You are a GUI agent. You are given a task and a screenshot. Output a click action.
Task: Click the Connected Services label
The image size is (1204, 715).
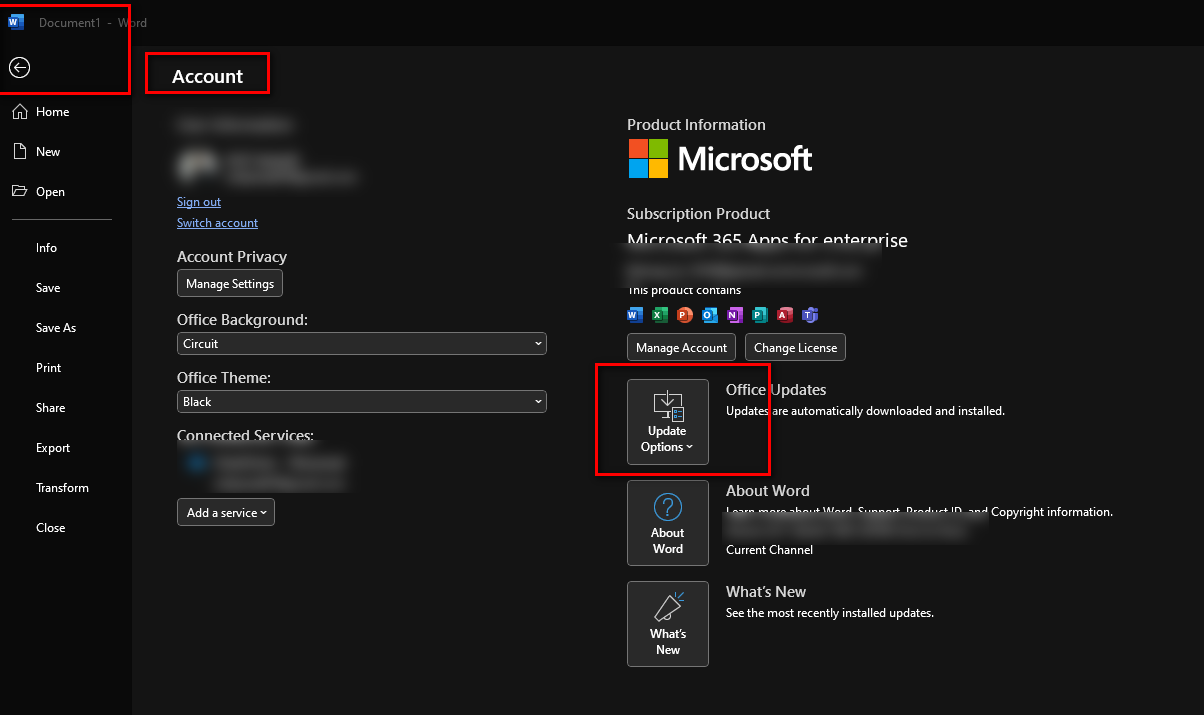(x=245, y=436)
